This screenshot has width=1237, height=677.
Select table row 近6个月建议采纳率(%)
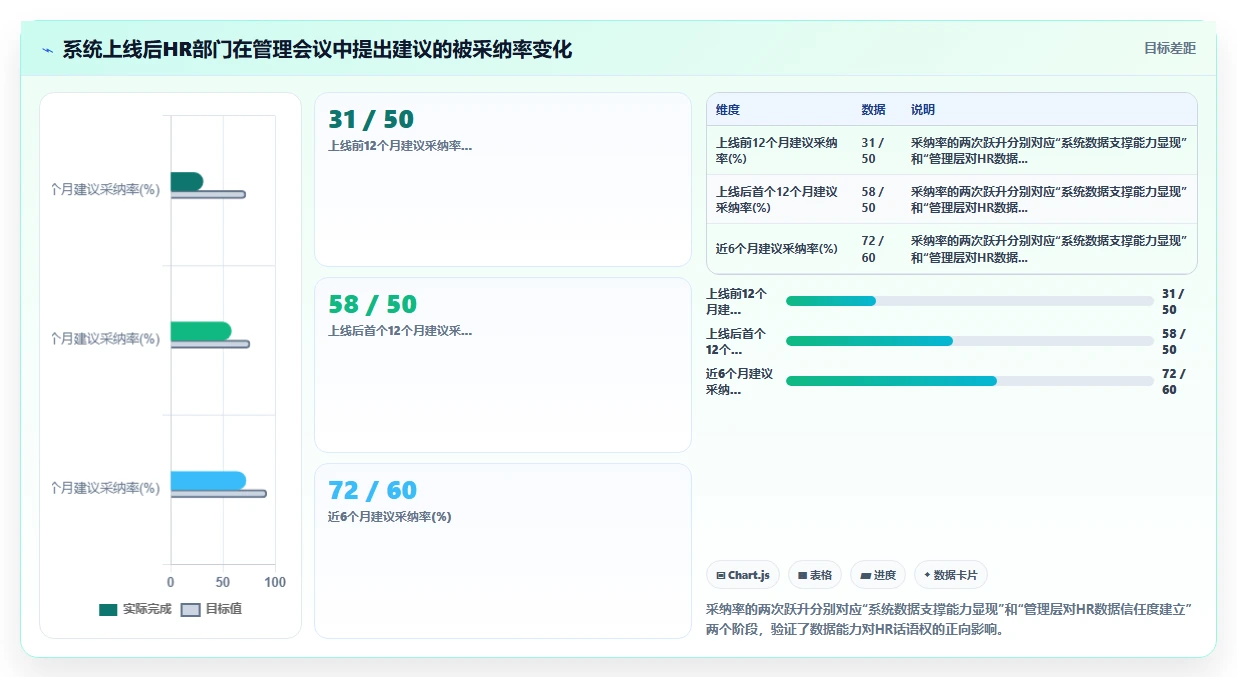951,248
